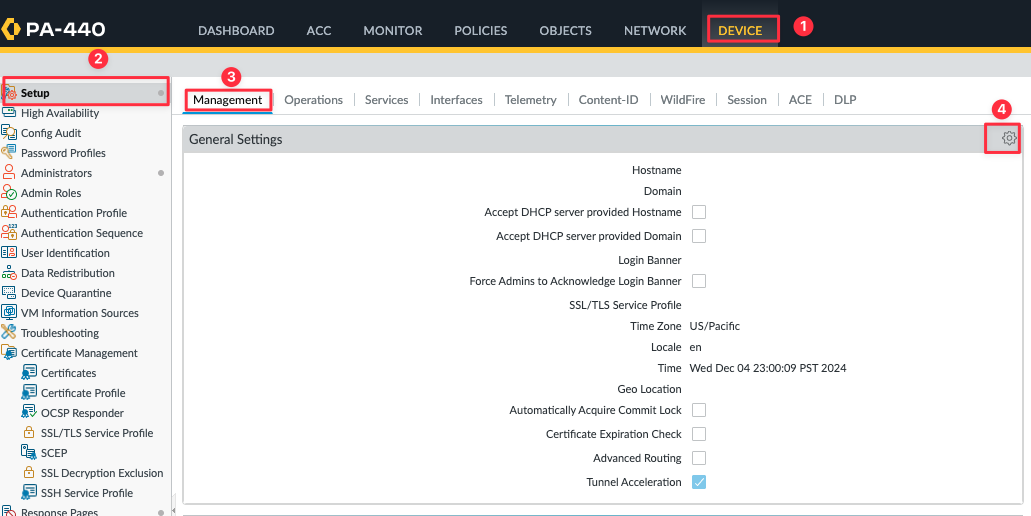
Task: Click the OCSP Responder icon
Action: 29,413
